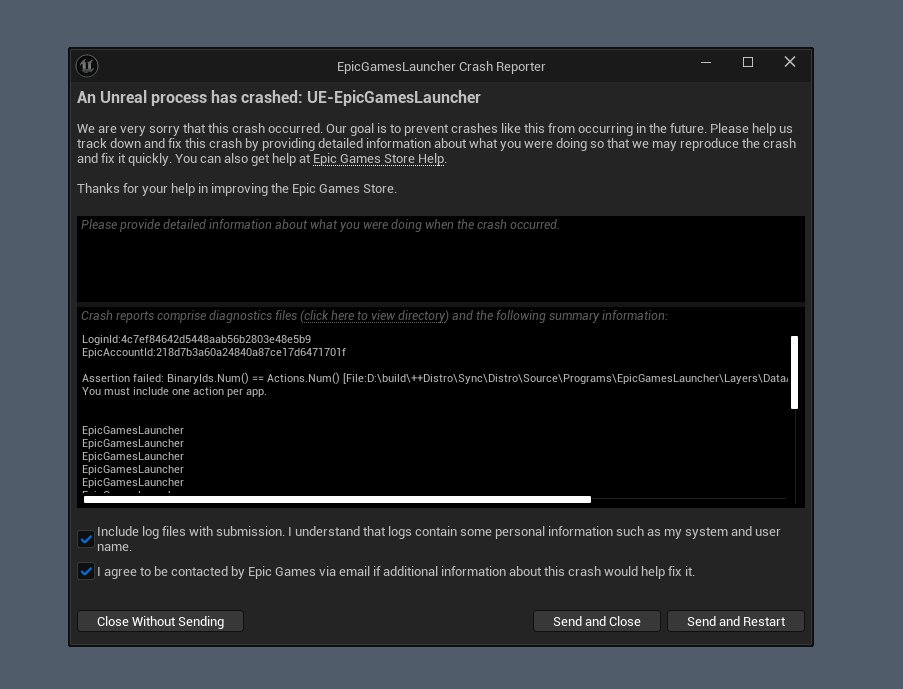Screen dimensions: 903x689
Task: Close the Crash Reporter window
Action: [x=790, y=62]
